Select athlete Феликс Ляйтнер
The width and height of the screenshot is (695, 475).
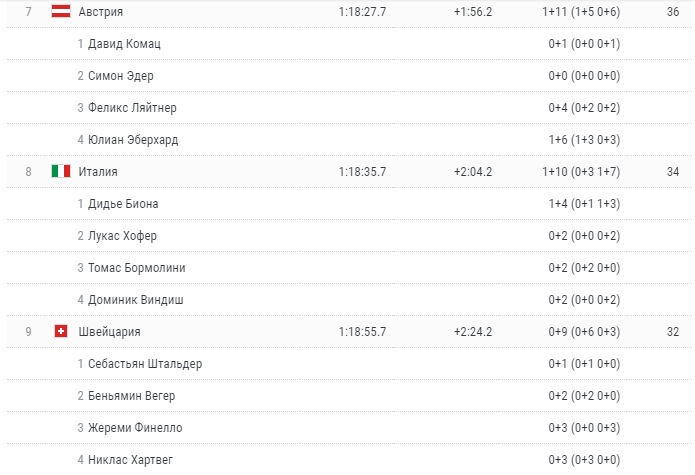coord(132,108)
